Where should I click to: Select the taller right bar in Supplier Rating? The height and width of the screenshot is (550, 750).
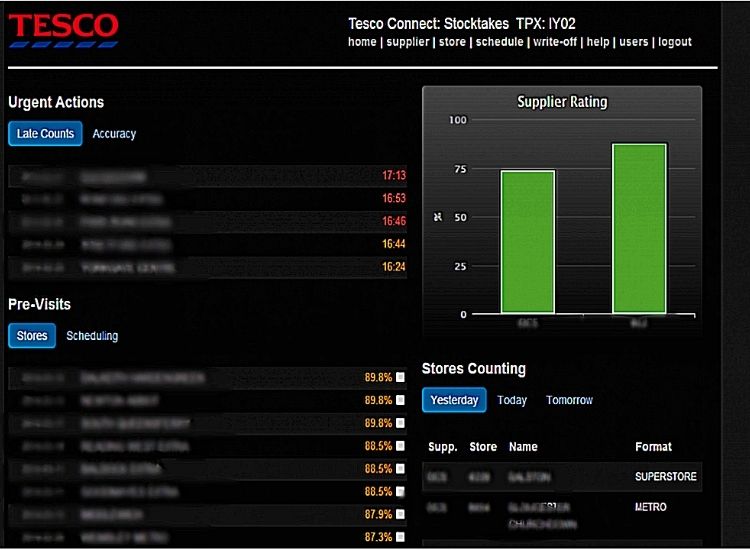[639, 227]
